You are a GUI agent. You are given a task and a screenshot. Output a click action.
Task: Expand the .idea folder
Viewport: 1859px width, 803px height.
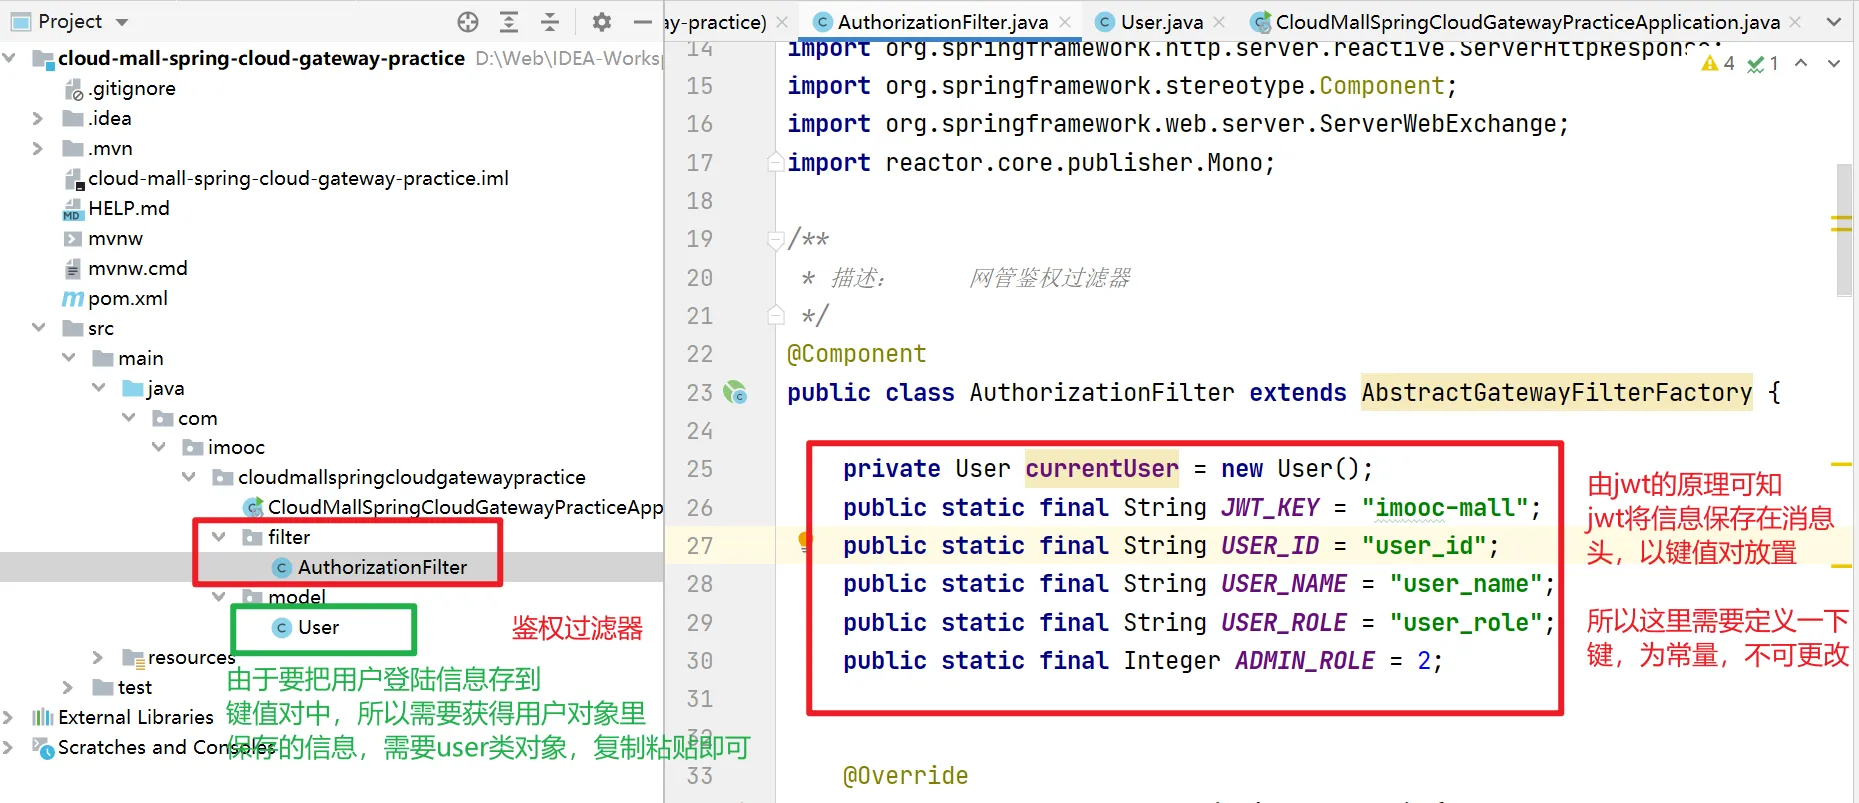[x=38, y=118]
